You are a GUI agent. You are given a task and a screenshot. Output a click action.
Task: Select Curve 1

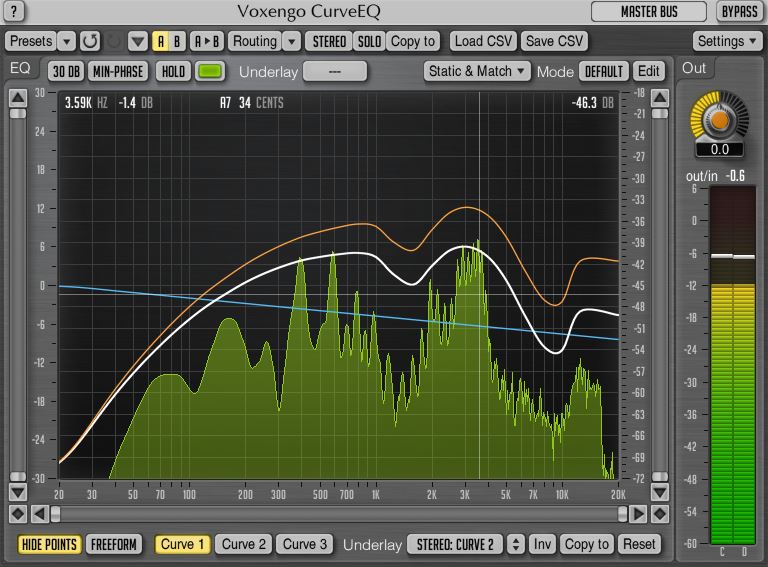[x=182, y=544]
